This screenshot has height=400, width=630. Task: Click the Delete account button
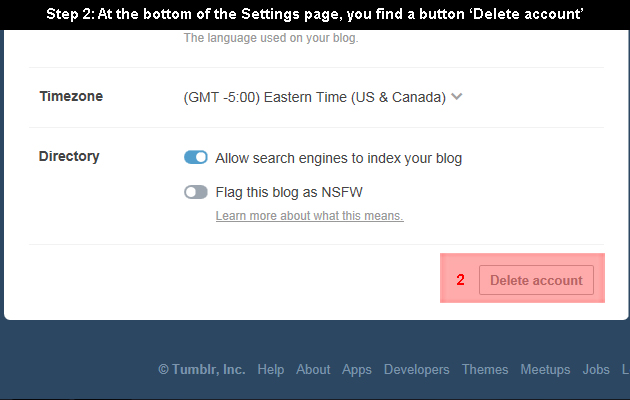(x=536, y=280)
